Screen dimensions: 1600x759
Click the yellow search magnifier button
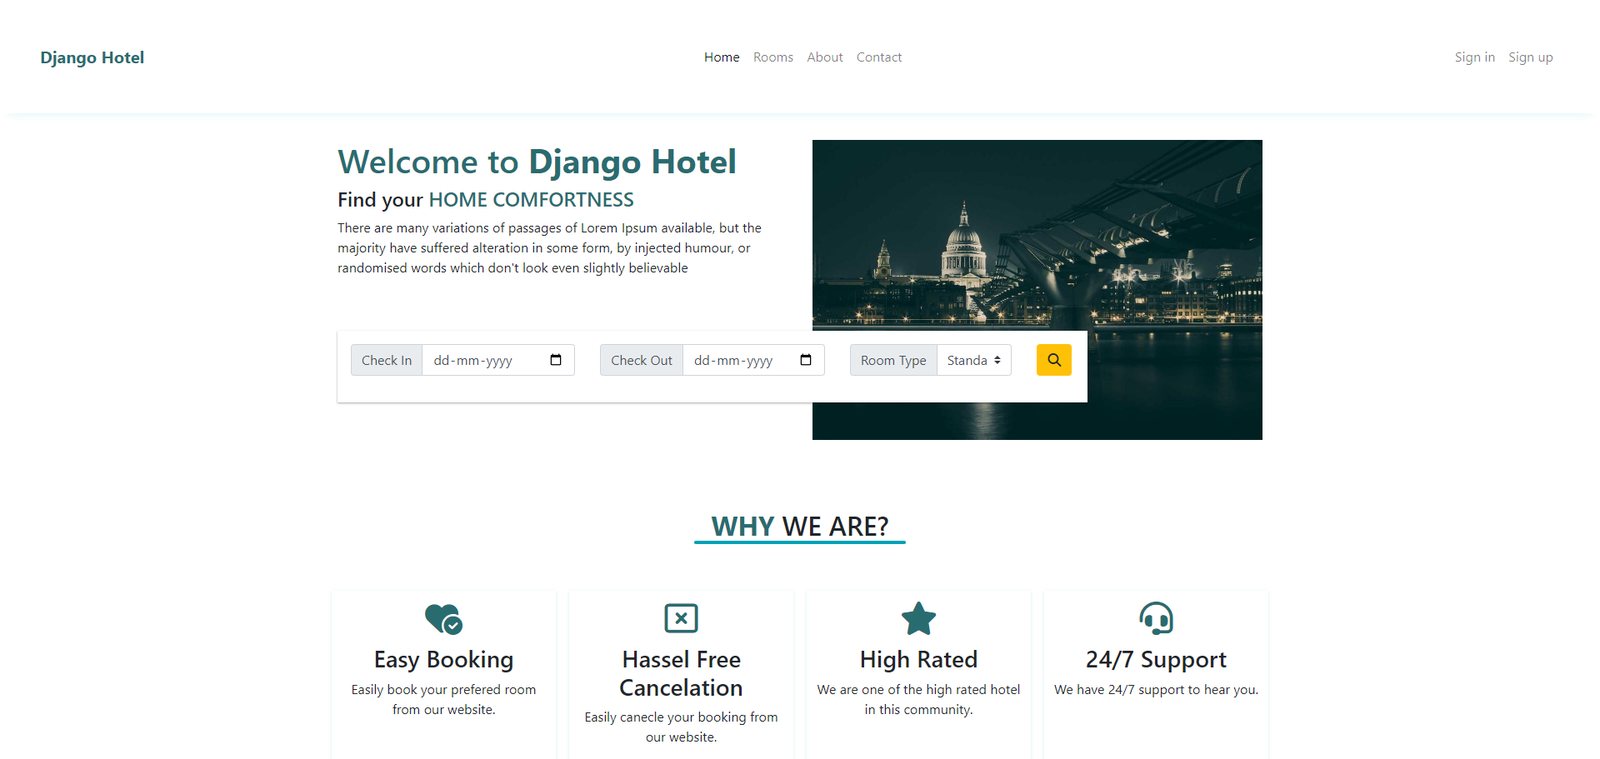[1054, 360]
